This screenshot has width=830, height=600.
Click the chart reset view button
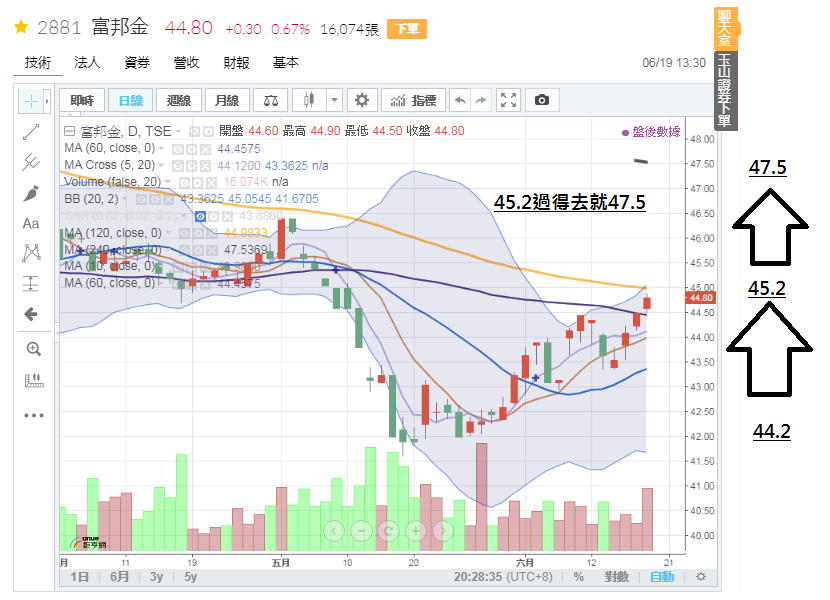[x=389, y=530]
